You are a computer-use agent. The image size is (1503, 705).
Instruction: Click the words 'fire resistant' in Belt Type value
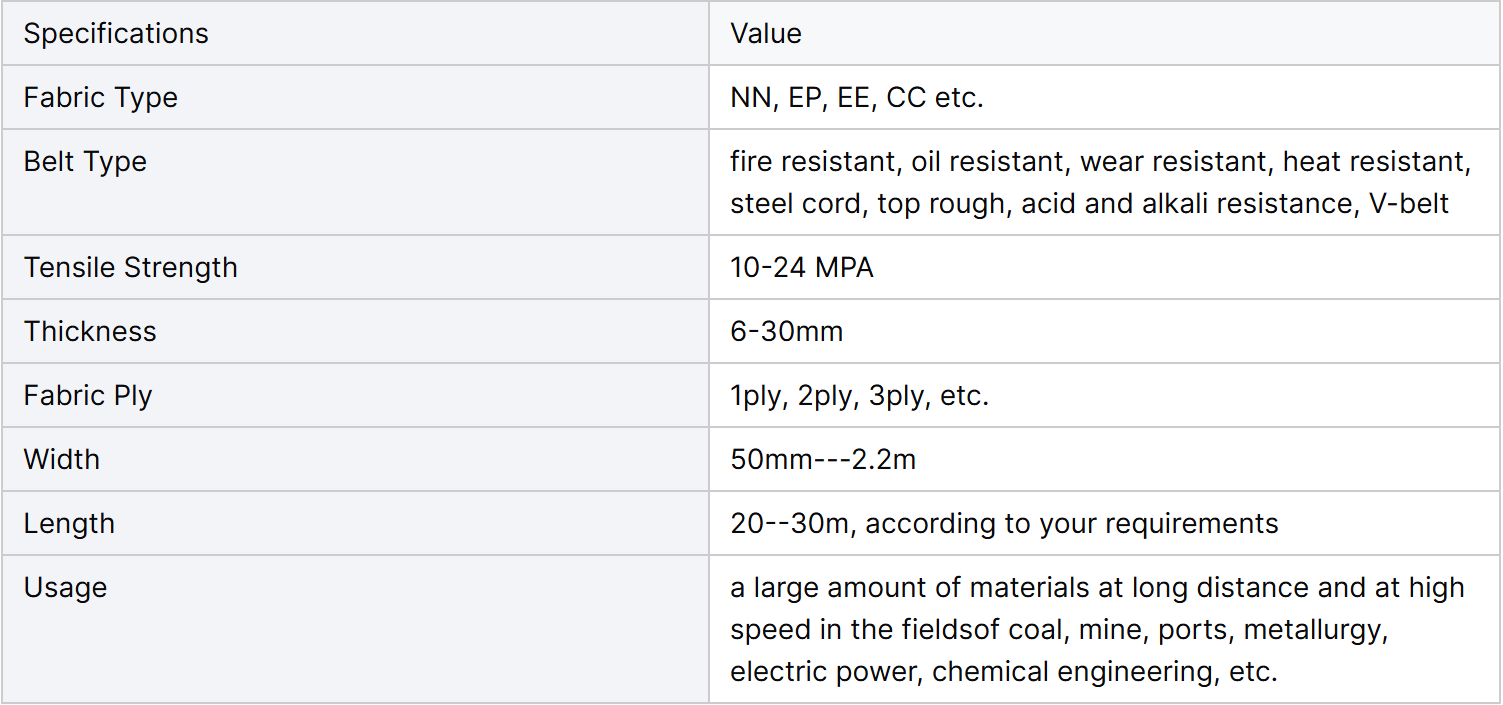812,162
